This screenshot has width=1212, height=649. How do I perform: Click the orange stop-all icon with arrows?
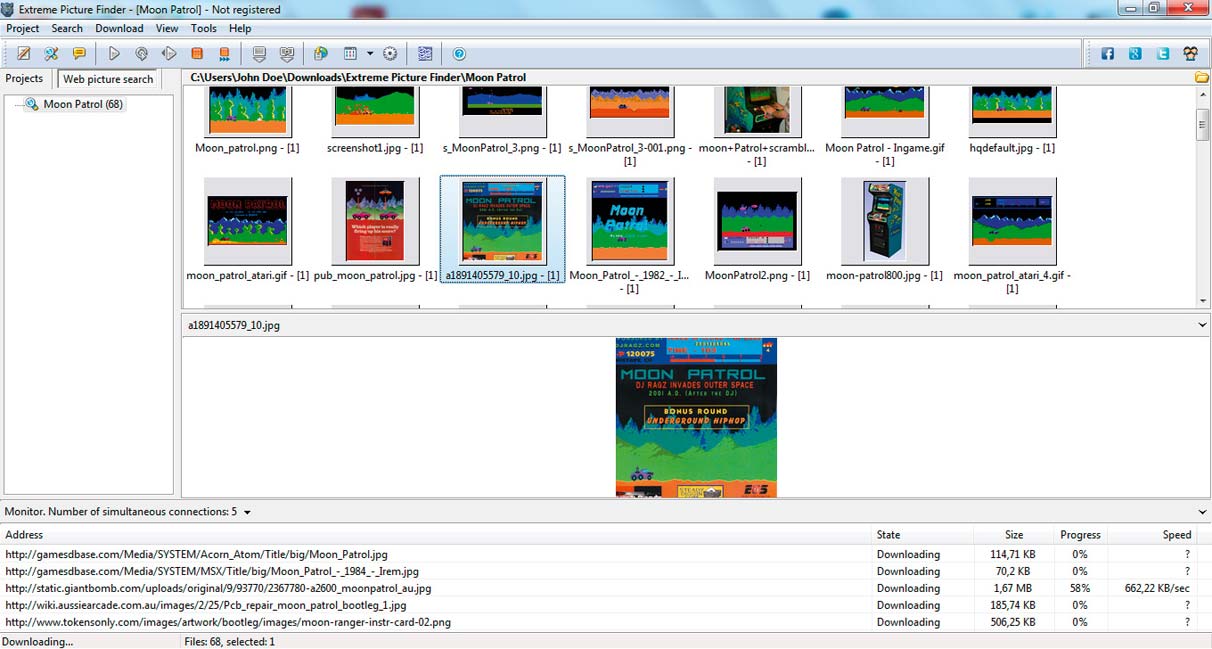pyautogui.click(x=224, y=54)
